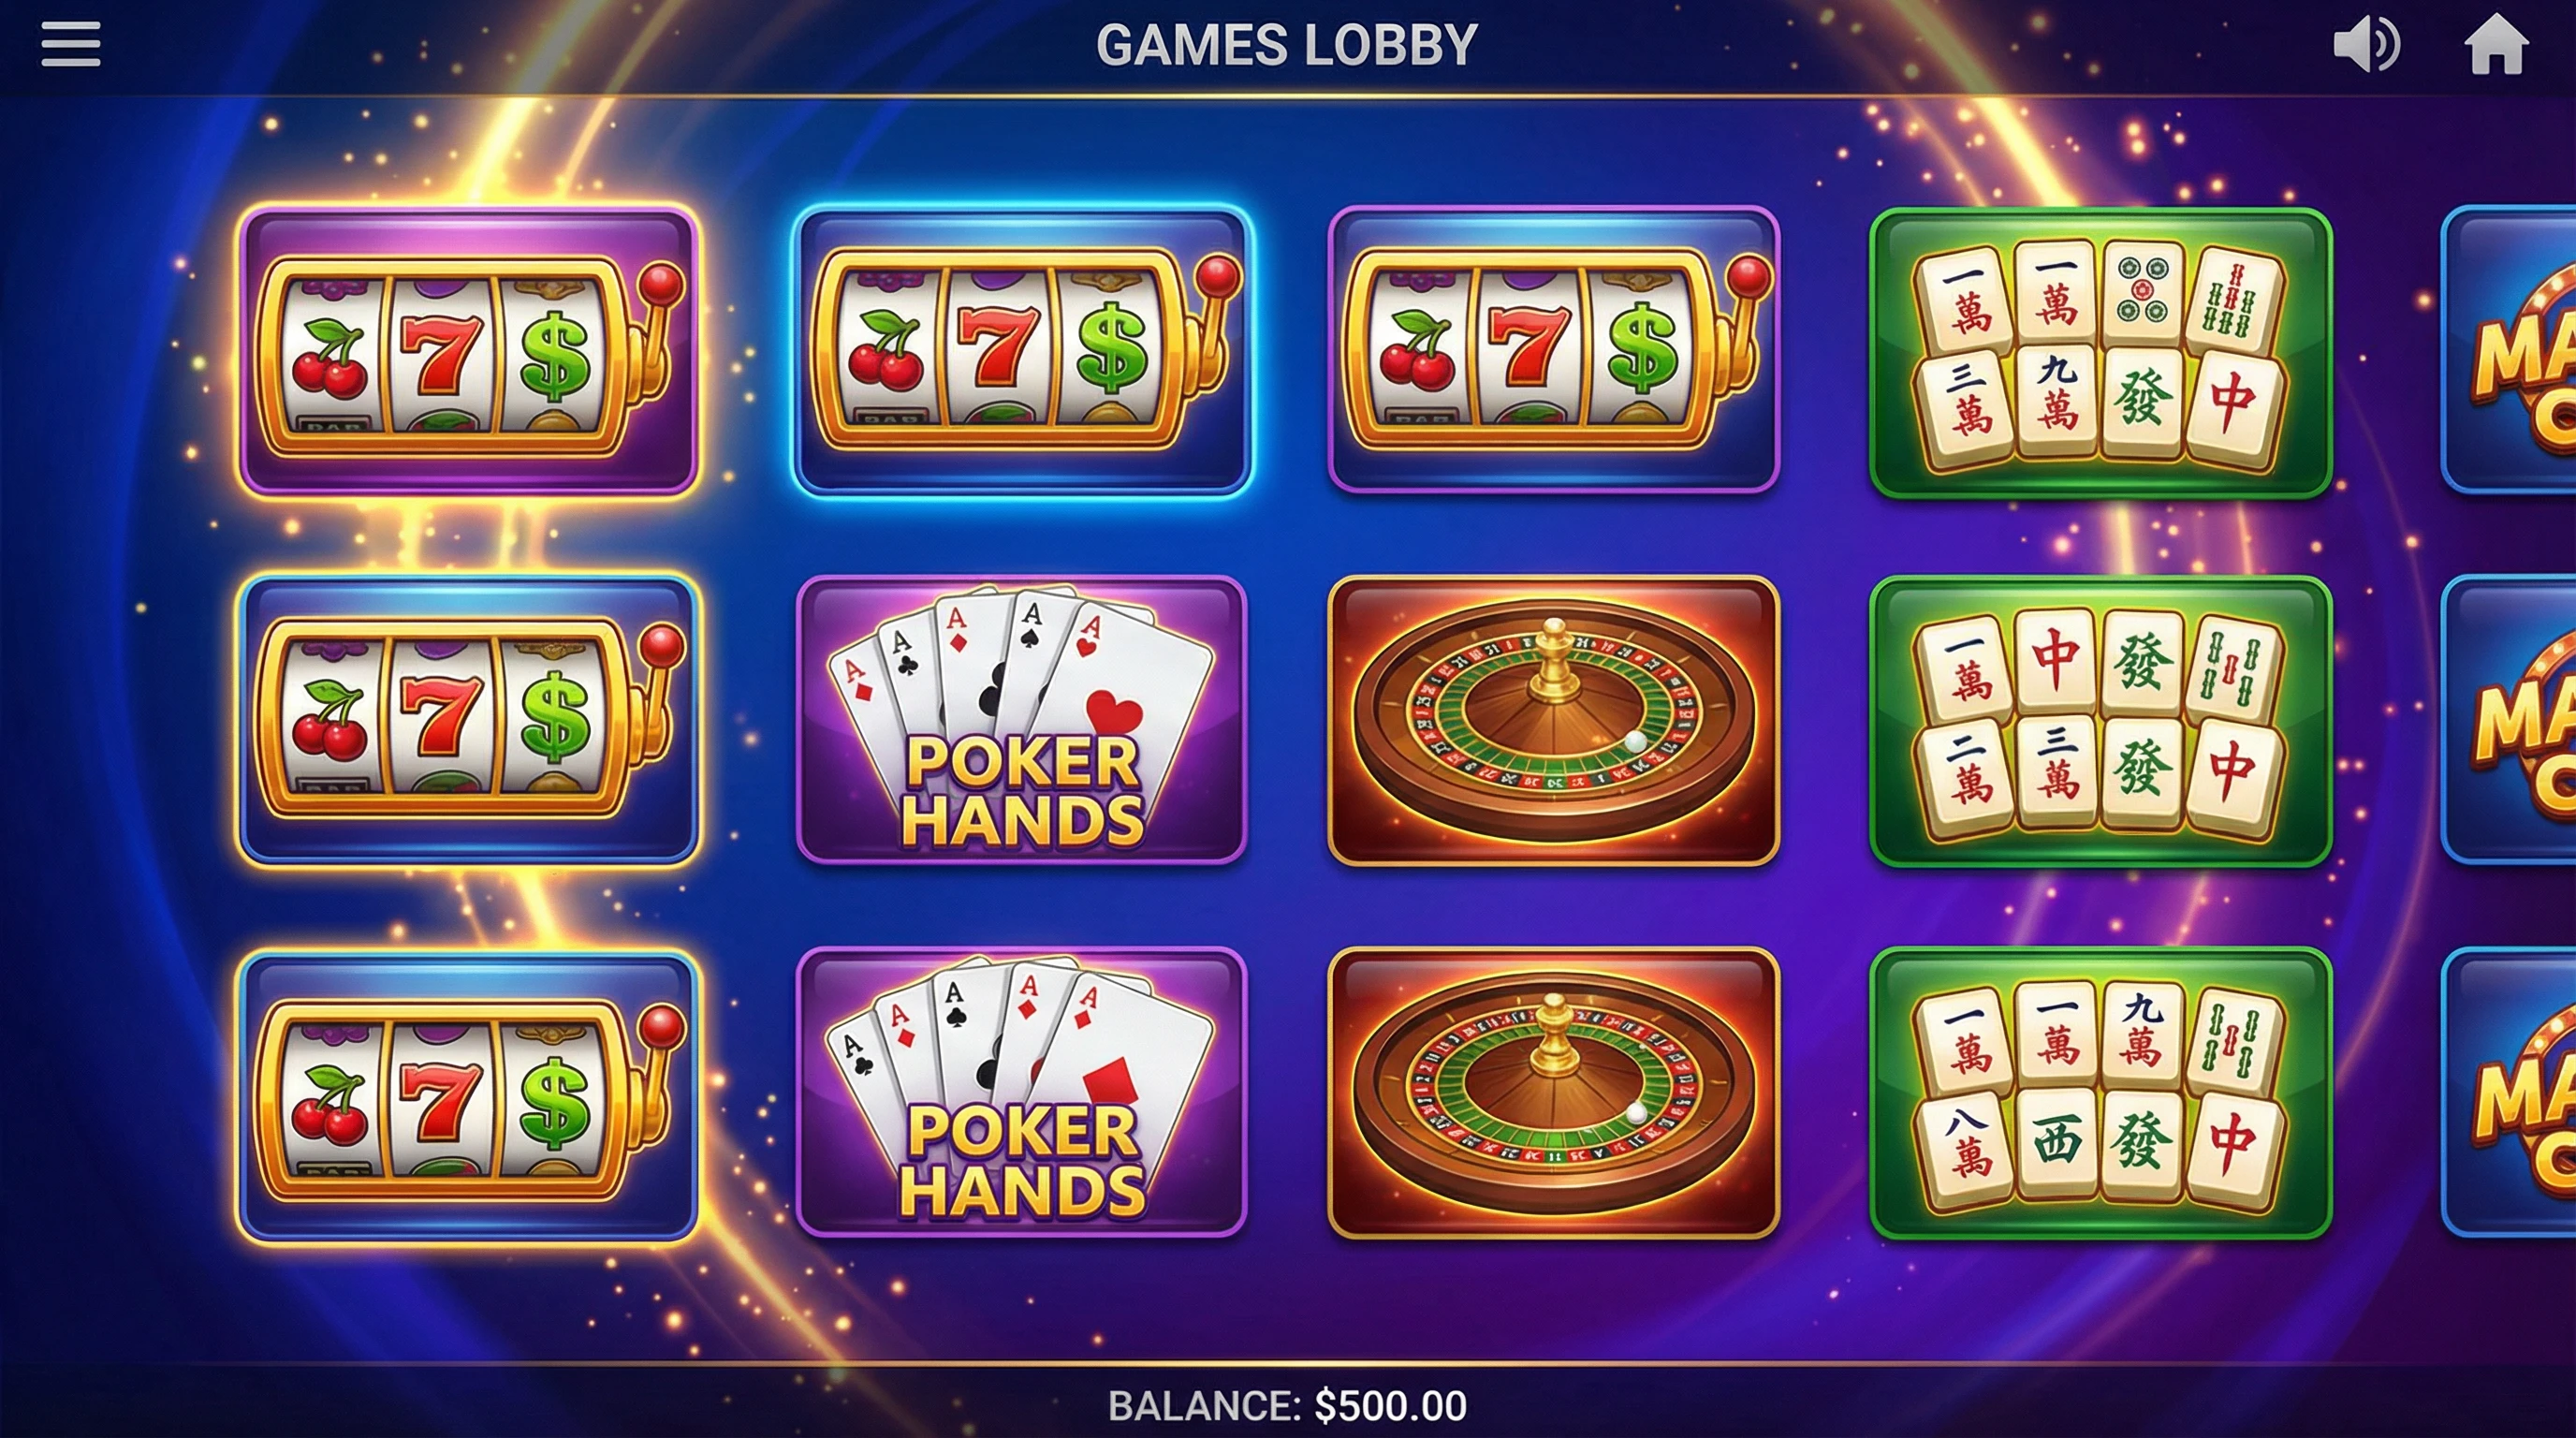Open the middle-row slot machine game
This screenshot has width=2576, height=1438.
468,720
